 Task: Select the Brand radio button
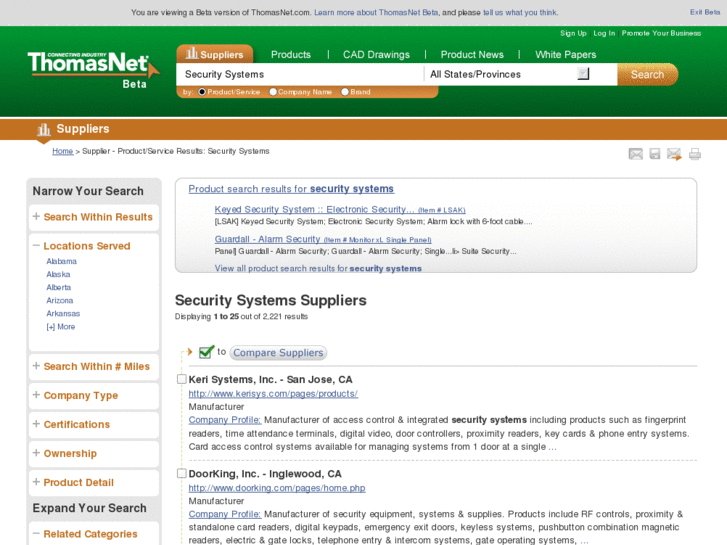coord(345,92)
